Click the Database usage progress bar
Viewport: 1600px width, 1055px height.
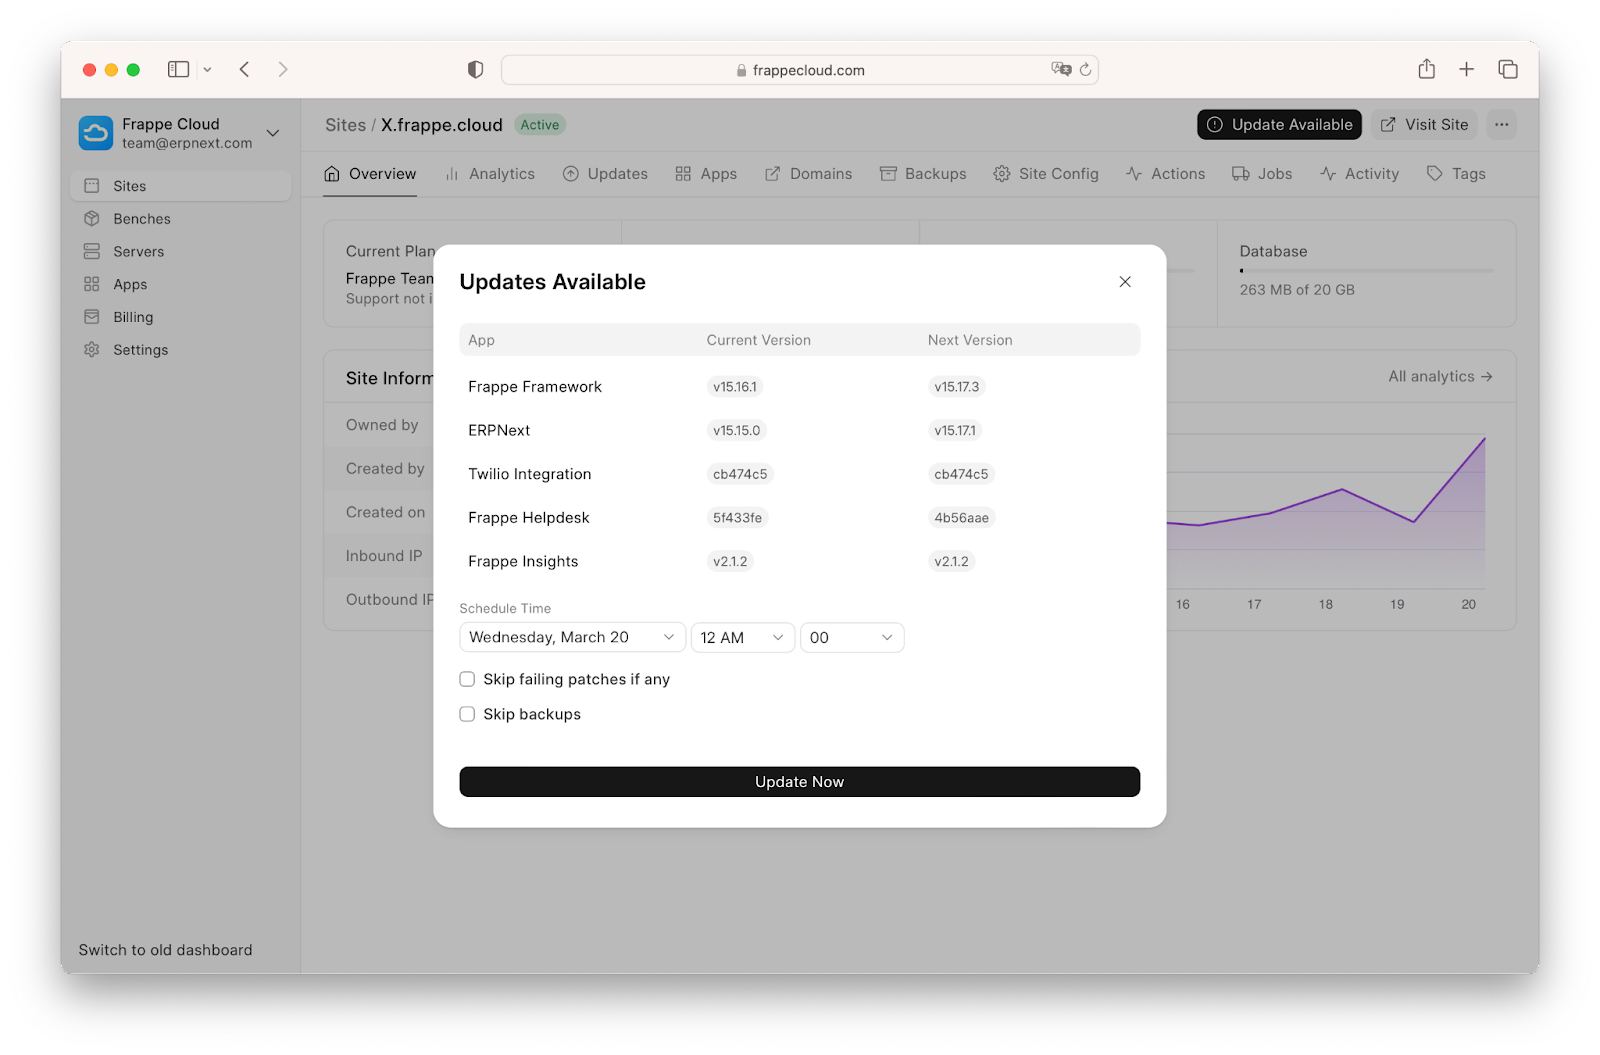coord(1366,271)
